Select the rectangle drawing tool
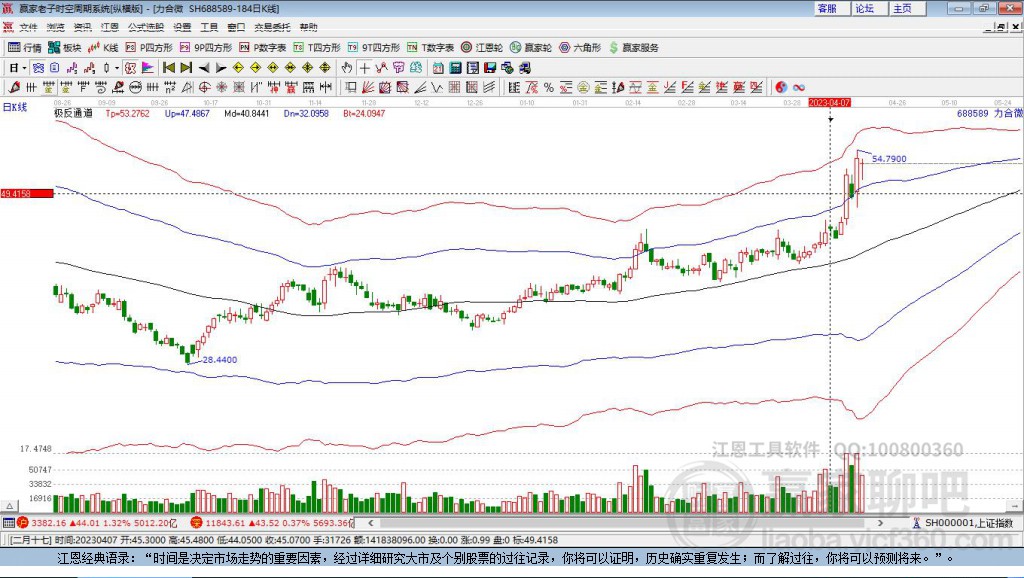The width and height of the screenshot is (1024, 578). [351, 87]
